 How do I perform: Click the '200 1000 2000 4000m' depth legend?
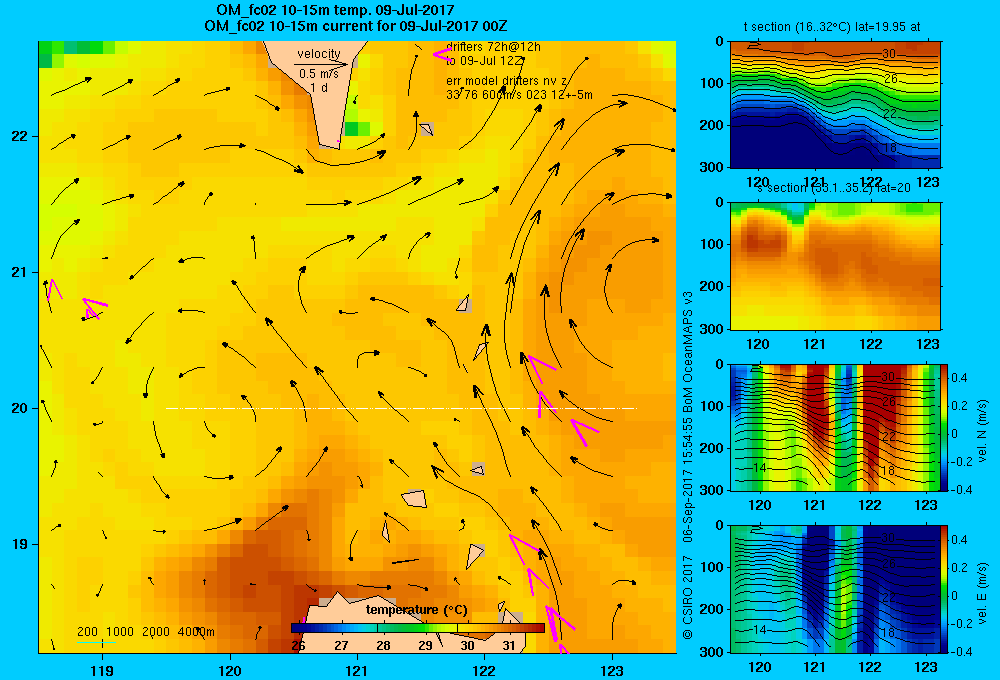(146, 632)
